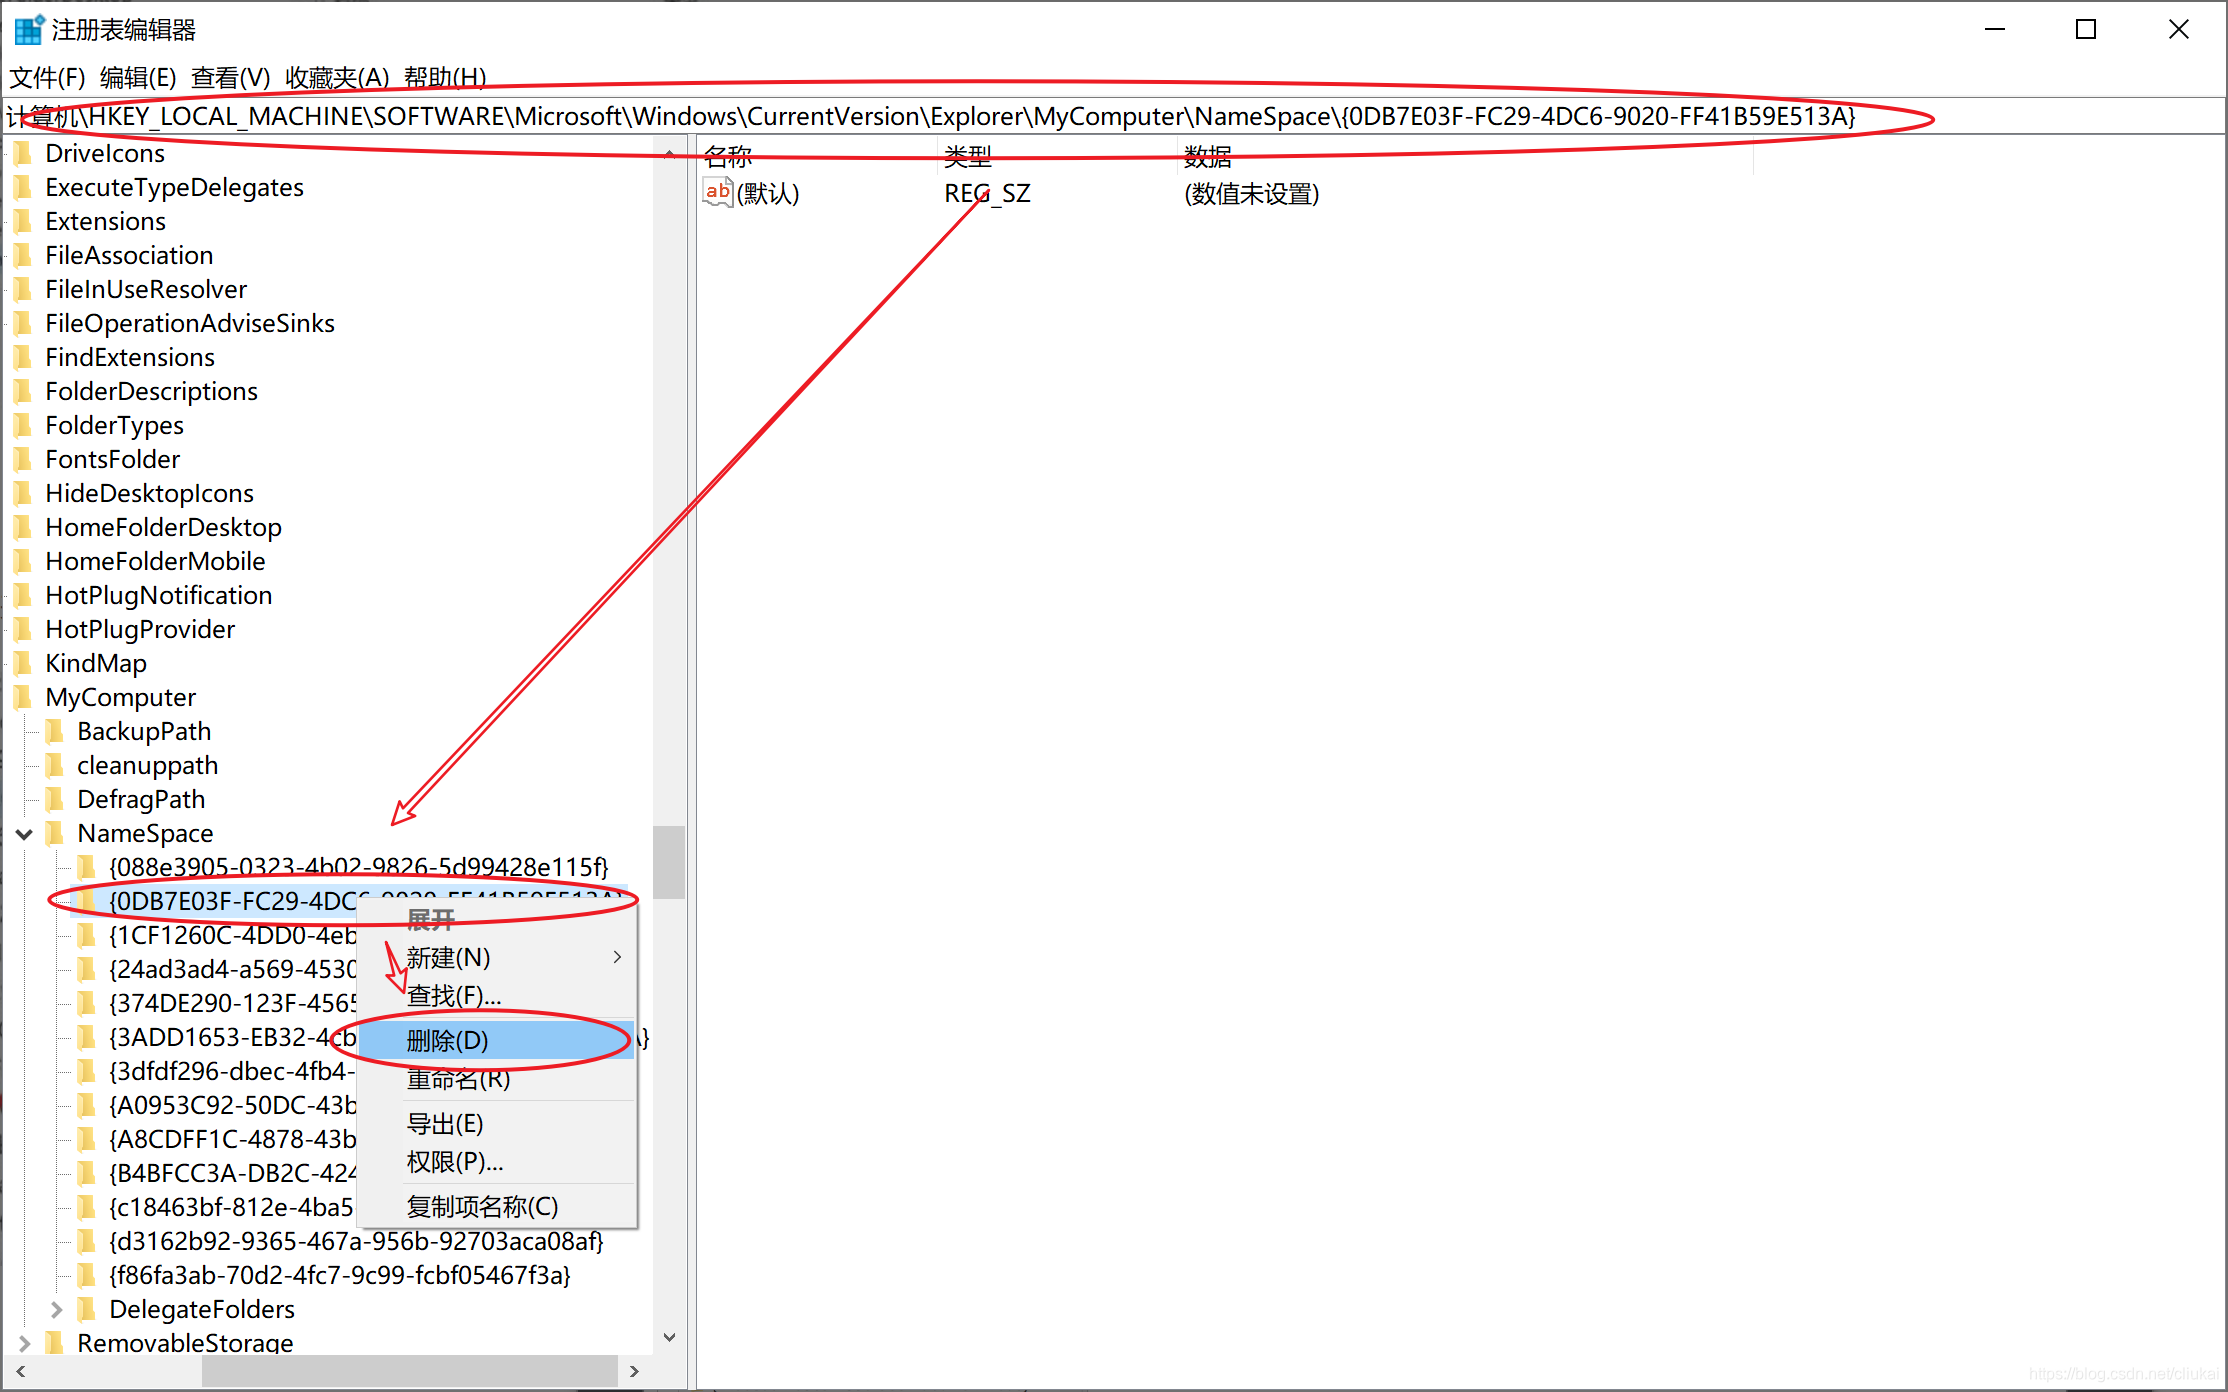Click the (默认) string value icon
Screen dimensions: 2228x1392
[717, 192]
